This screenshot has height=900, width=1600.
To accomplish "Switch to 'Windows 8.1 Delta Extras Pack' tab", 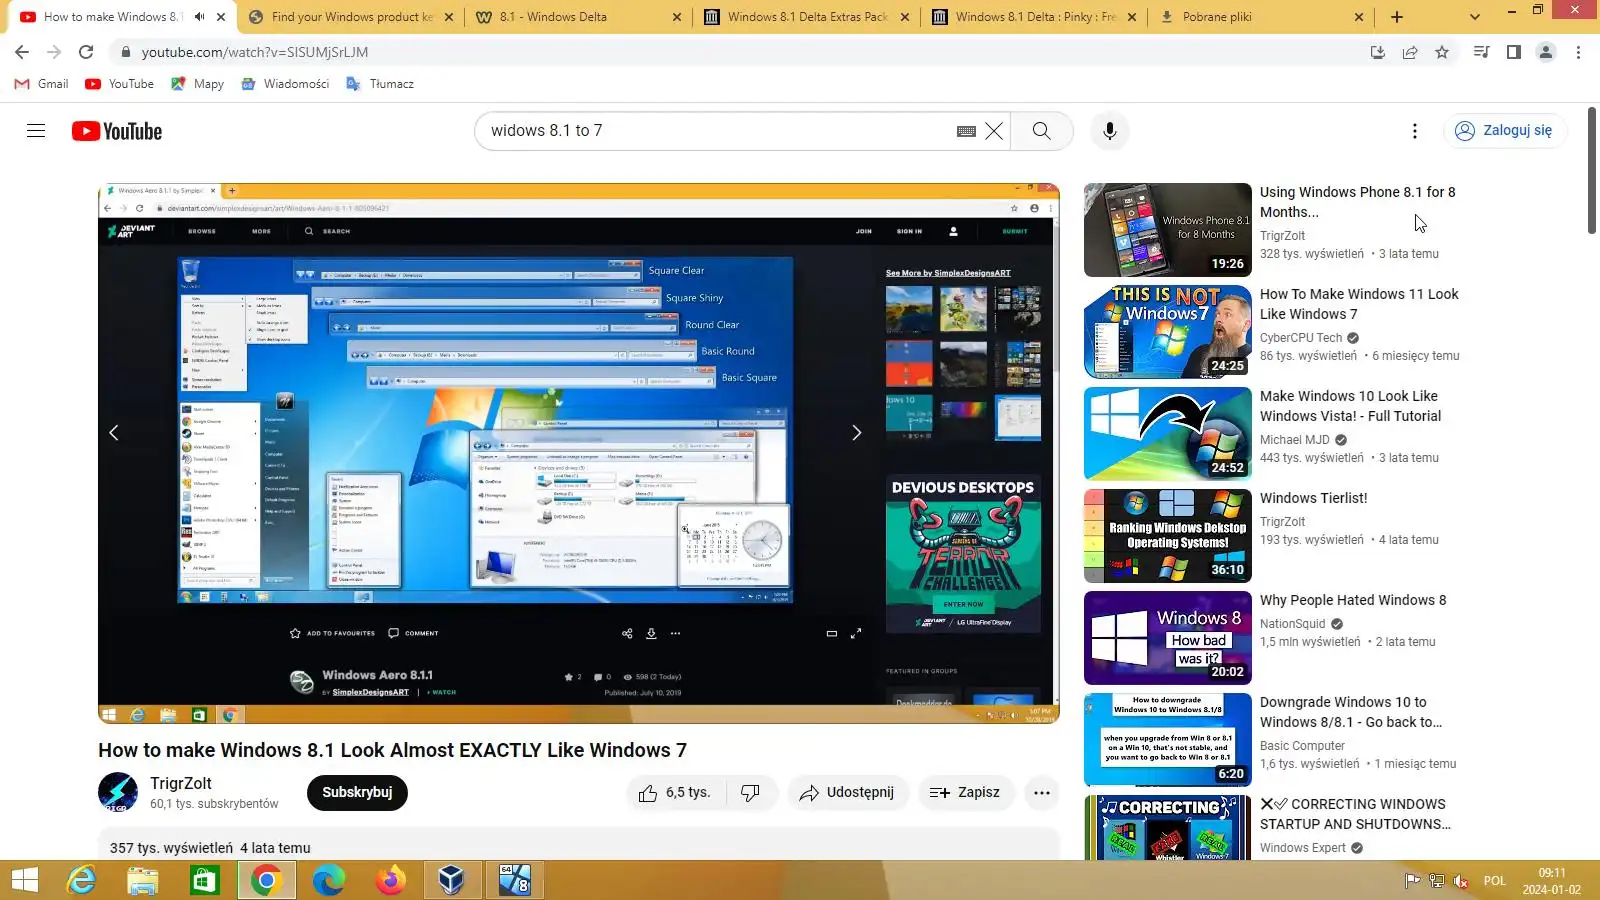I will point(806,17).
